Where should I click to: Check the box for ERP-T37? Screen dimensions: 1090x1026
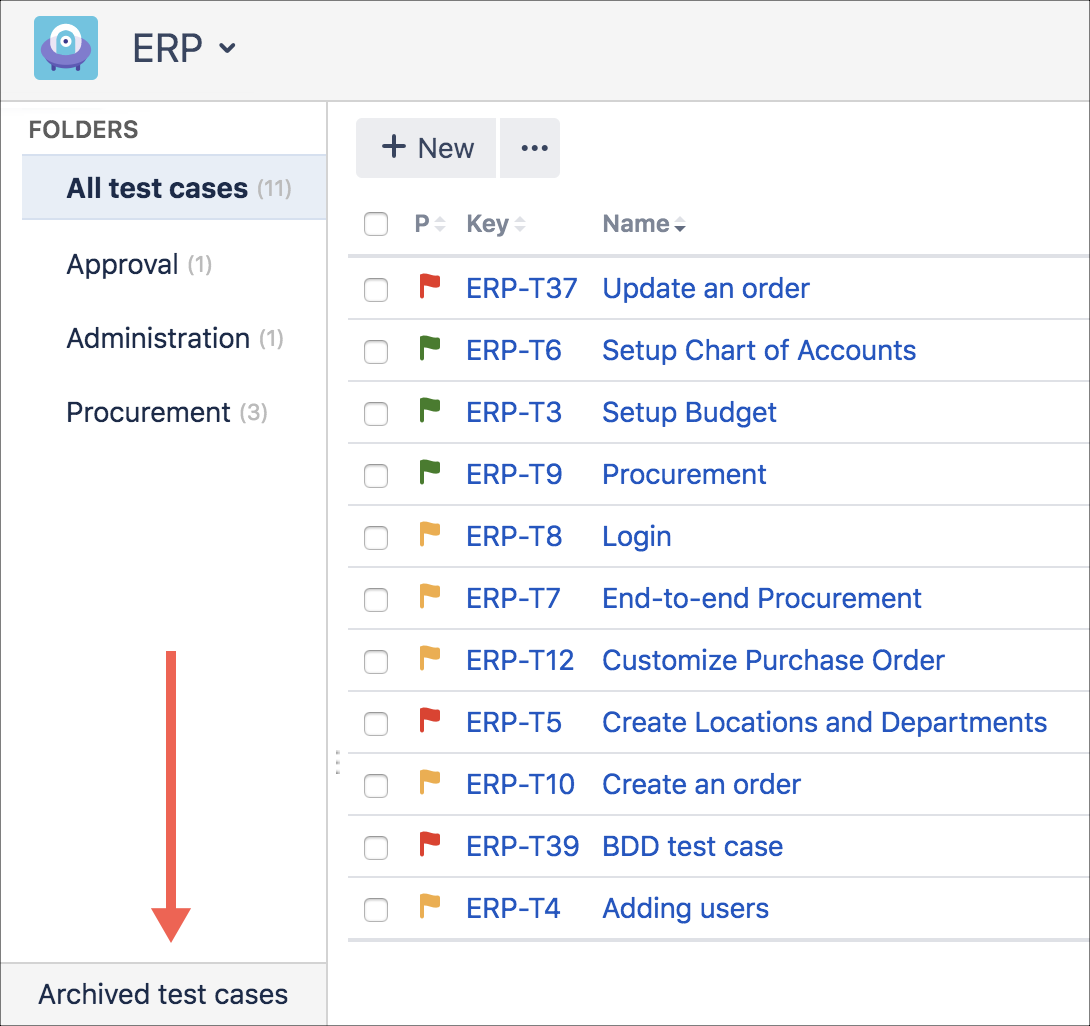tap(376, 290)
